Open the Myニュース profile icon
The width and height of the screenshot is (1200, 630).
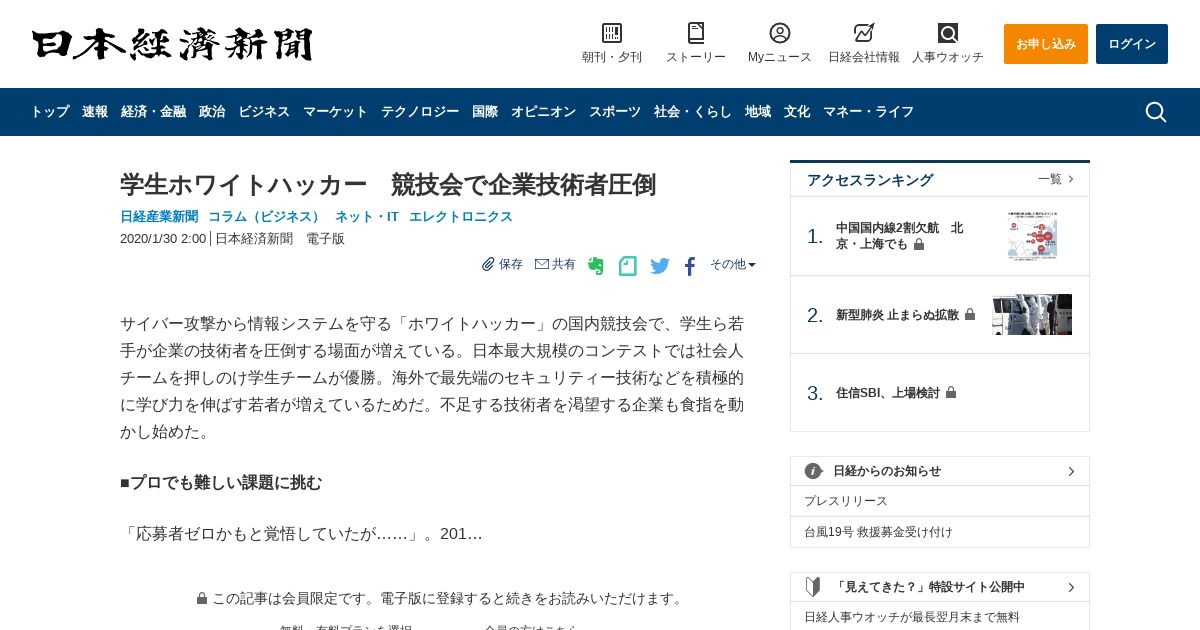[x=780, y=33]
